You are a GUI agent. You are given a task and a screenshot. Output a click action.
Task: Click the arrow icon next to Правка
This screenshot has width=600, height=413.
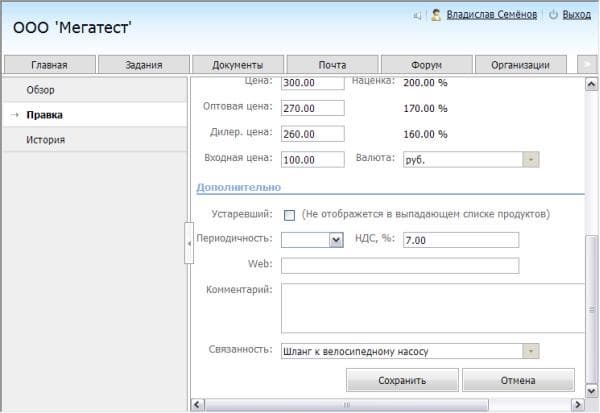pyautogui.click(x=15, y=115)
